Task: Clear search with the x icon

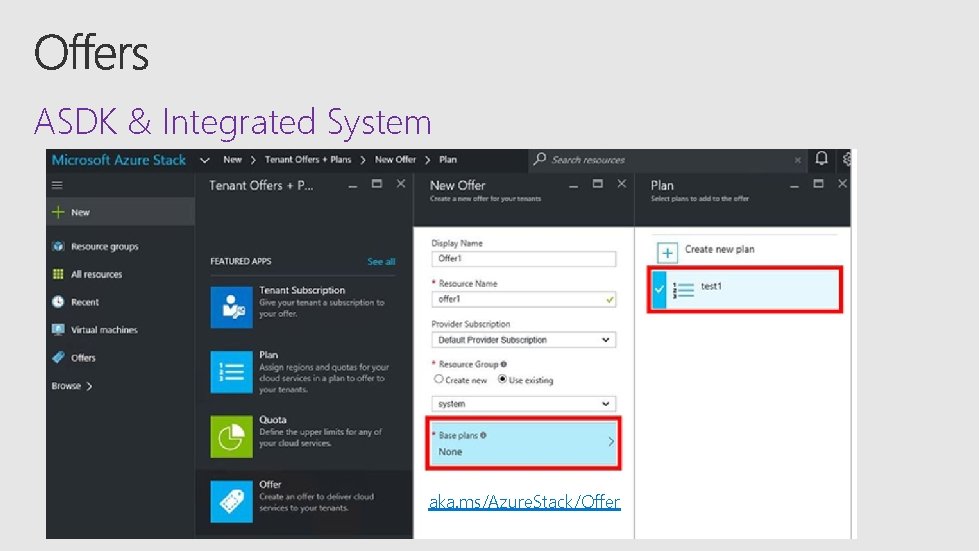Action: [797, 160]
